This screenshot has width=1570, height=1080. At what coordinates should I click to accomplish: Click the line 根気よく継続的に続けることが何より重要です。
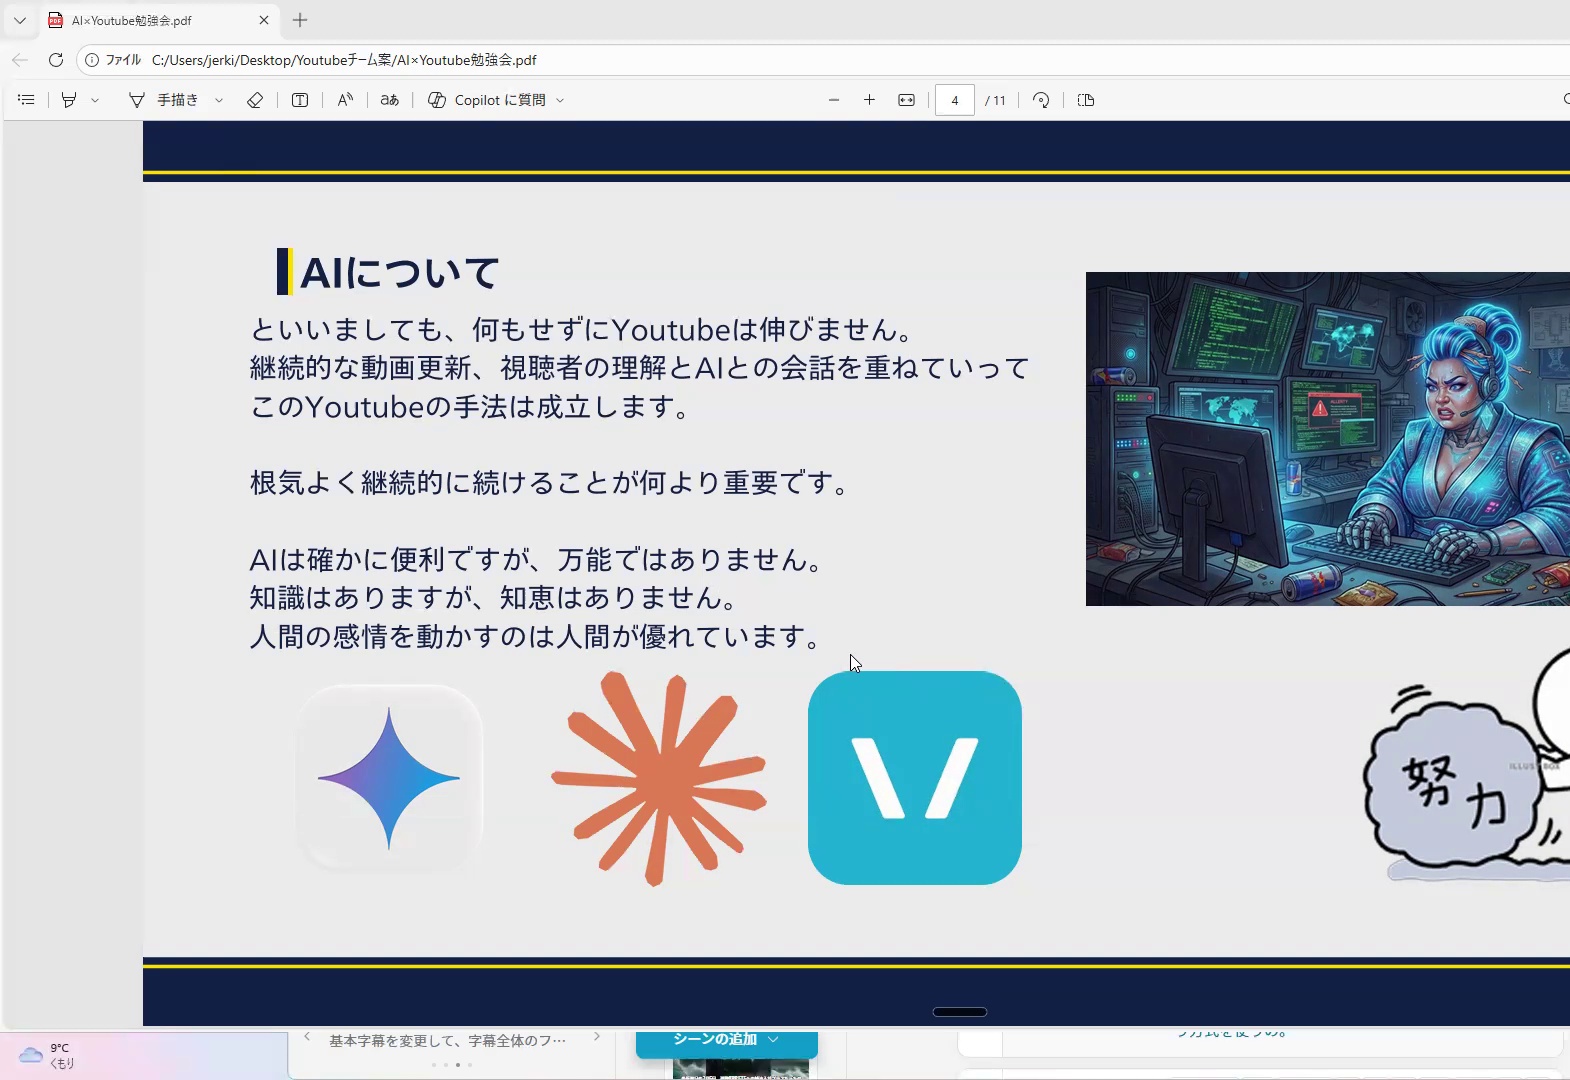[x=550, y=483]
